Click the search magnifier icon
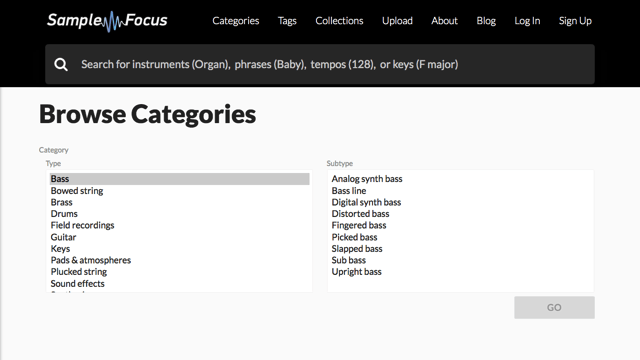This screenshot has height=360, width=640. point(61,64)
